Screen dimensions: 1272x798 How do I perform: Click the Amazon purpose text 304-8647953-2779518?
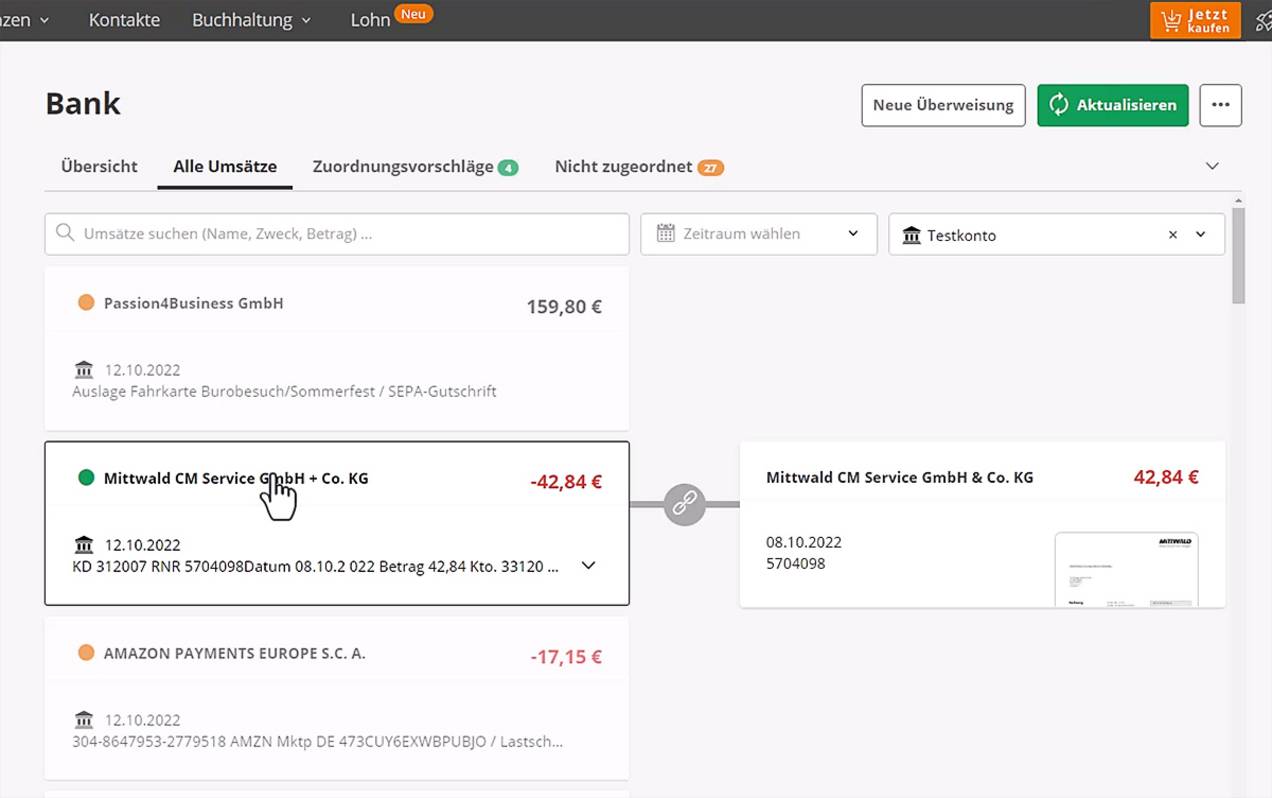317,742
